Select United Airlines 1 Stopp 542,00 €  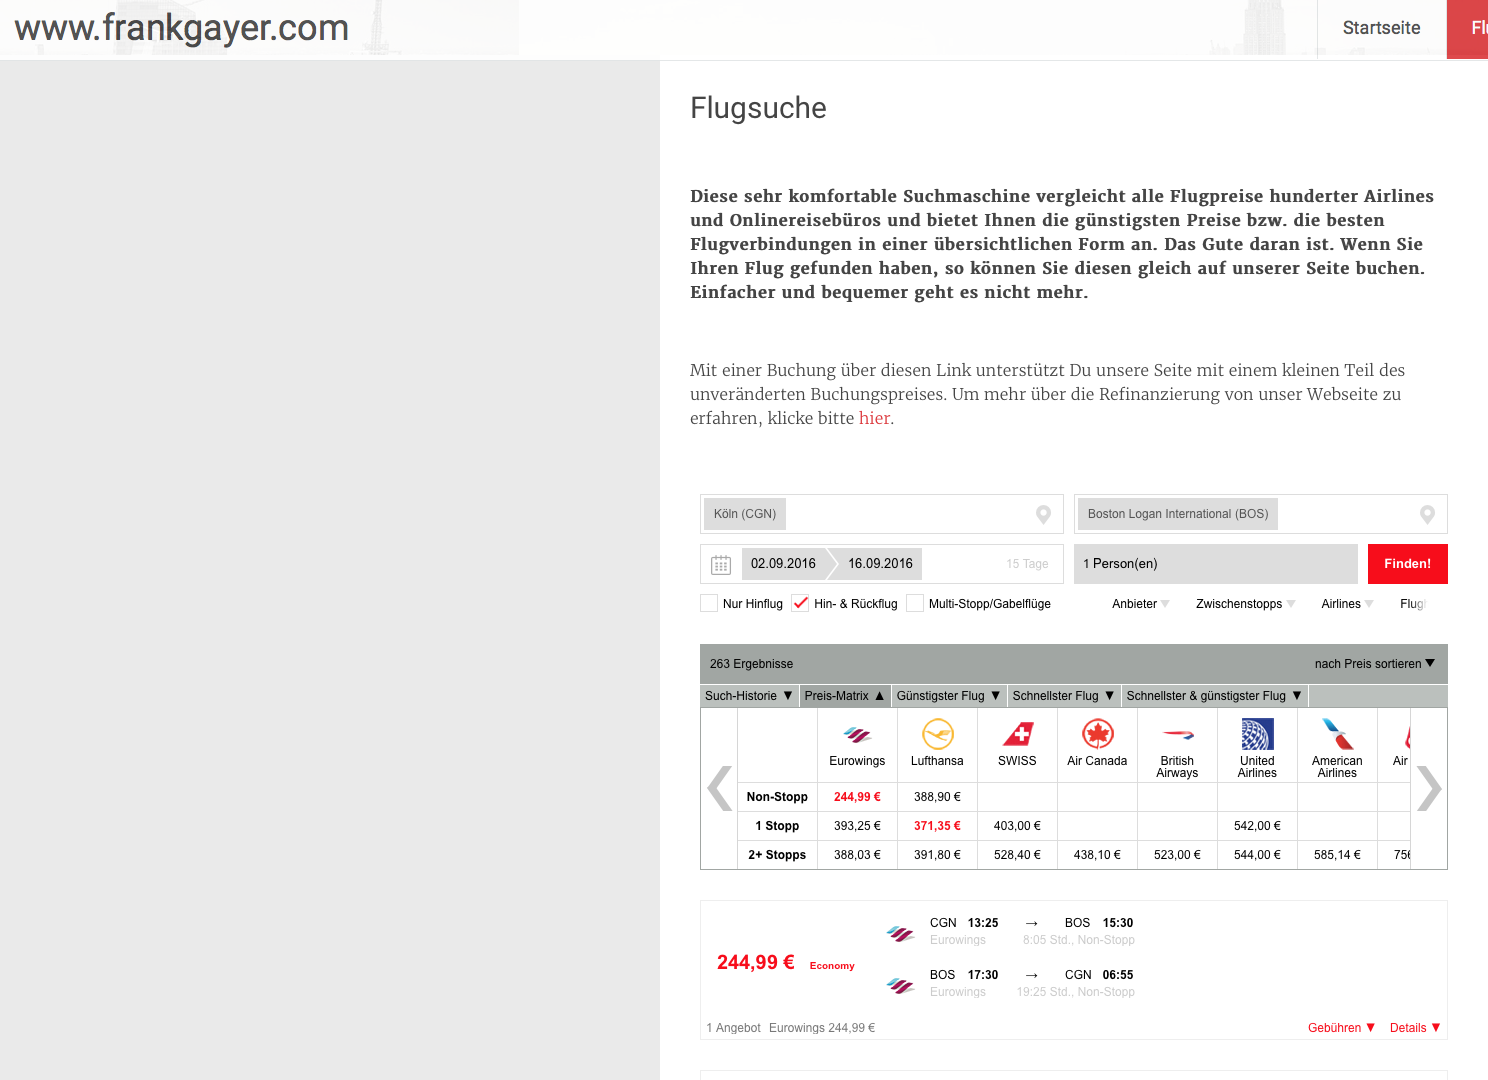(1257, 826)
